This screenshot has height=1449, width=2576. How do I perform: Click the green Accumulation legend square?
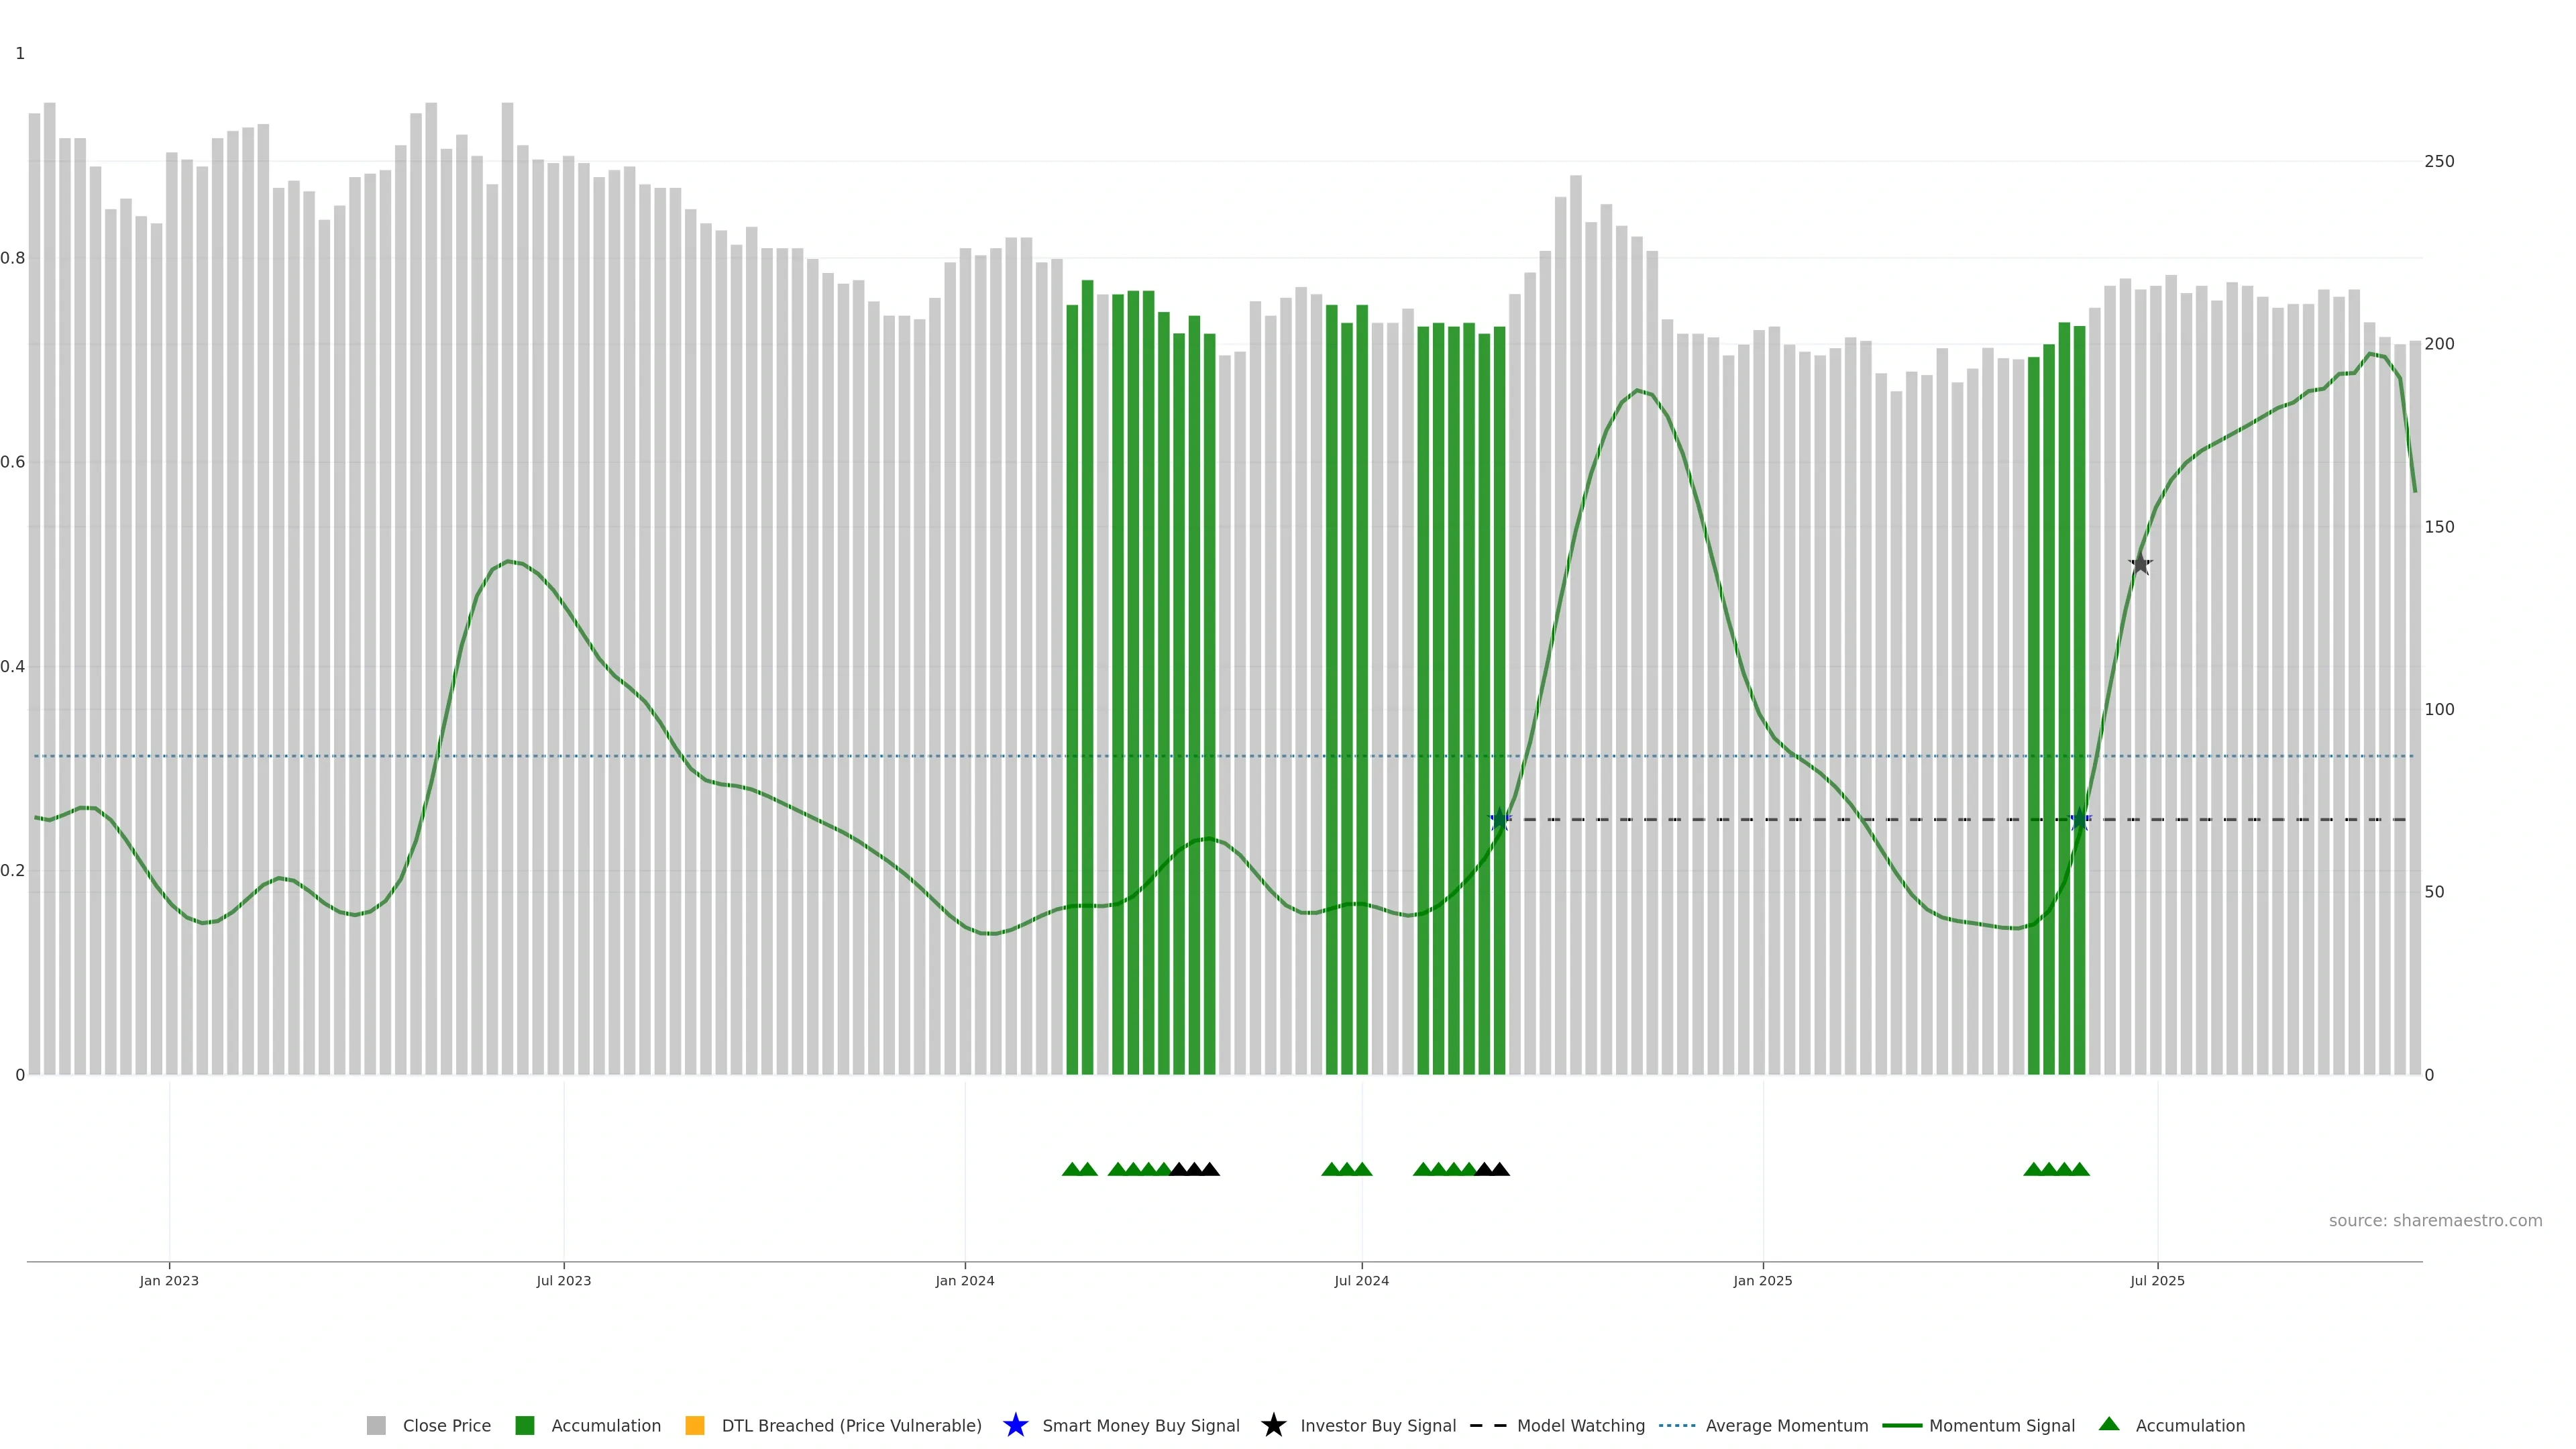pos(524,1425)
